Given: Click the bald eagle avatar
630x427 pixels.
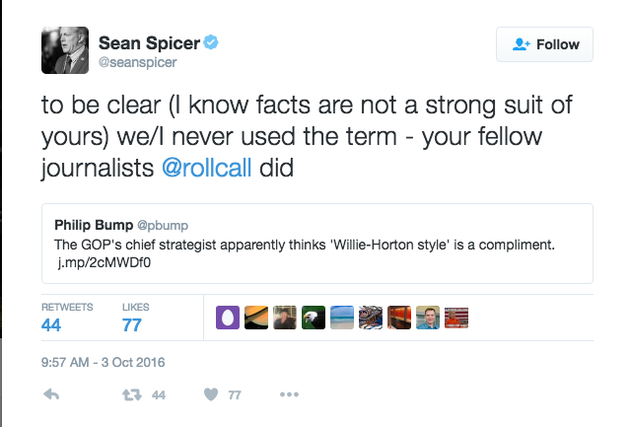Looking at the screenshot, I should 313,318.
